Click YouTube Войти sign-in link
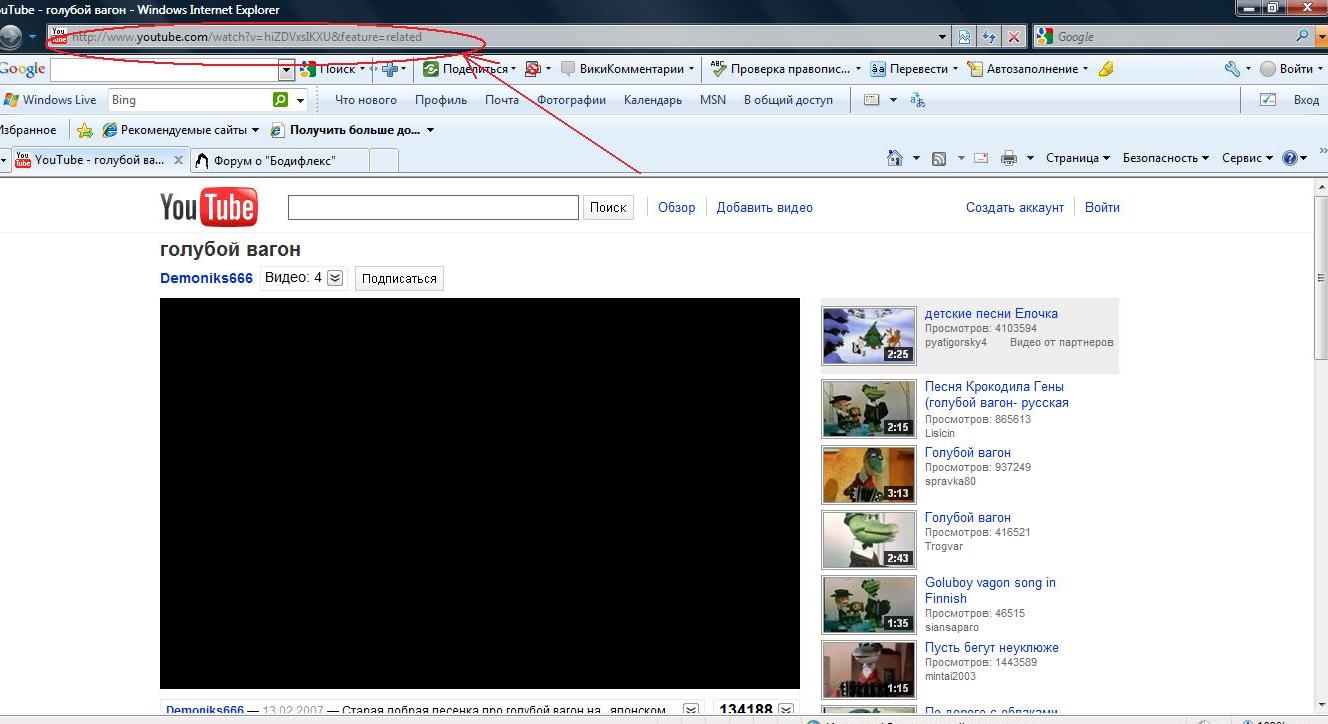Image resolution: width=1328 pixels, height=724 pixels. 1102,208
